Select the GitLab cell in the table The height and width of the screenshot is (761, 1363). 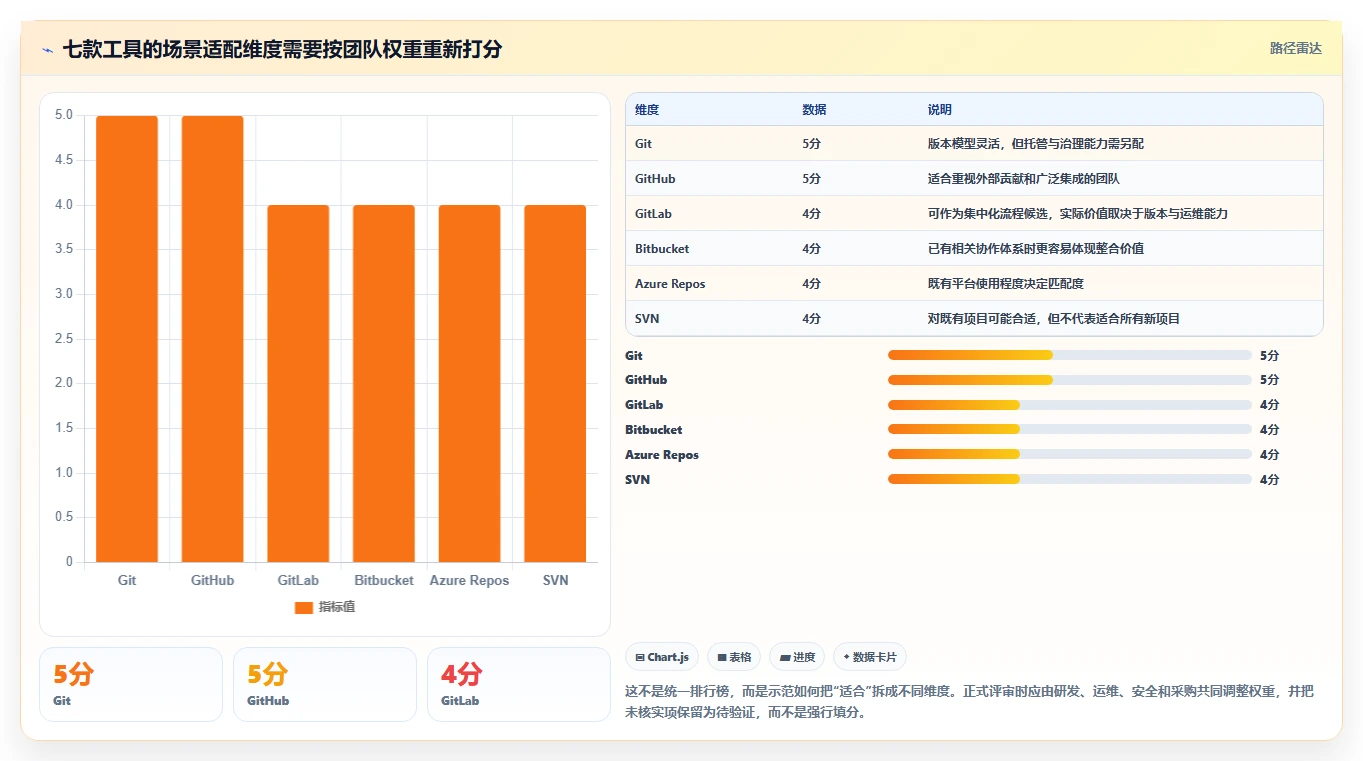click(x=653, y=214)
